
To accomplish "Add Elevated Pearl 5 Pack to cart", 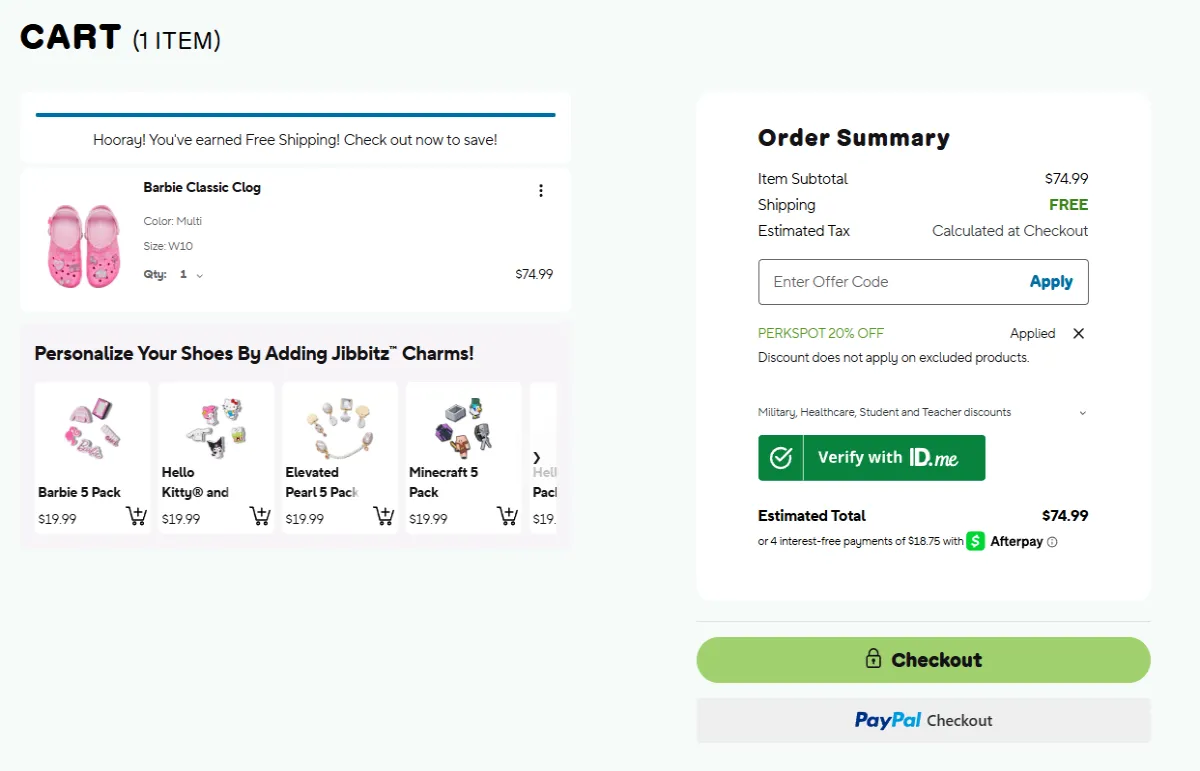I will point(383,515).
